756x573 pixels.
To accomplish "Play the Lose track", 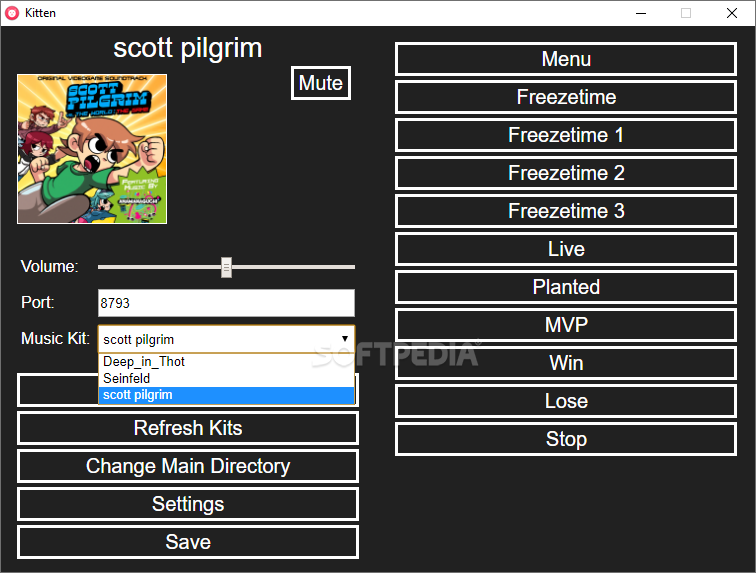I will [566, 401].
